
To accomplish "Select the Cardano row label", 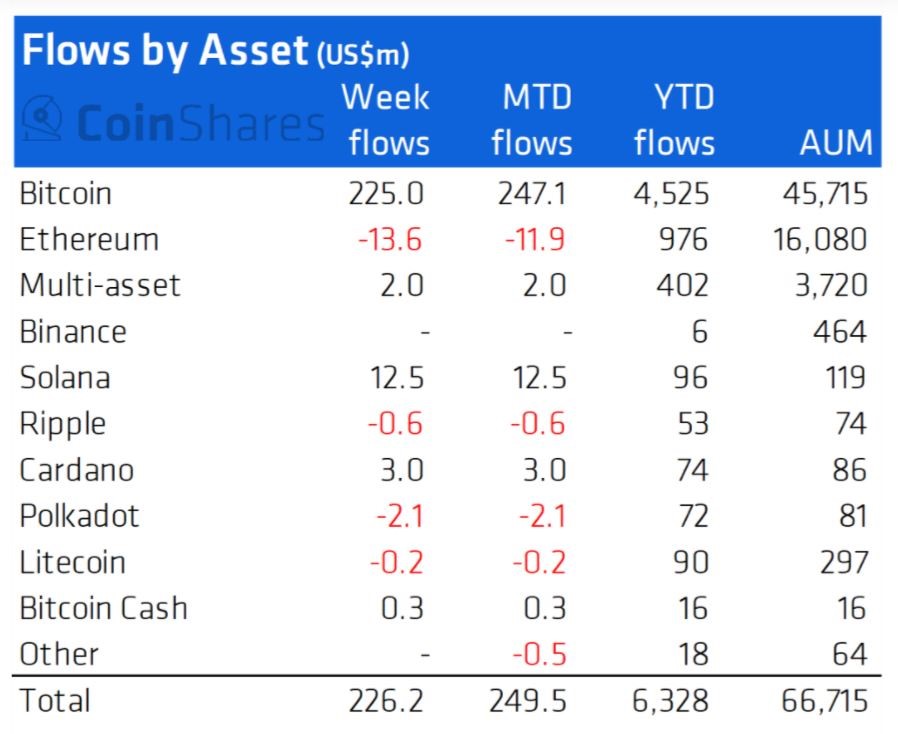I will (77, 470).
